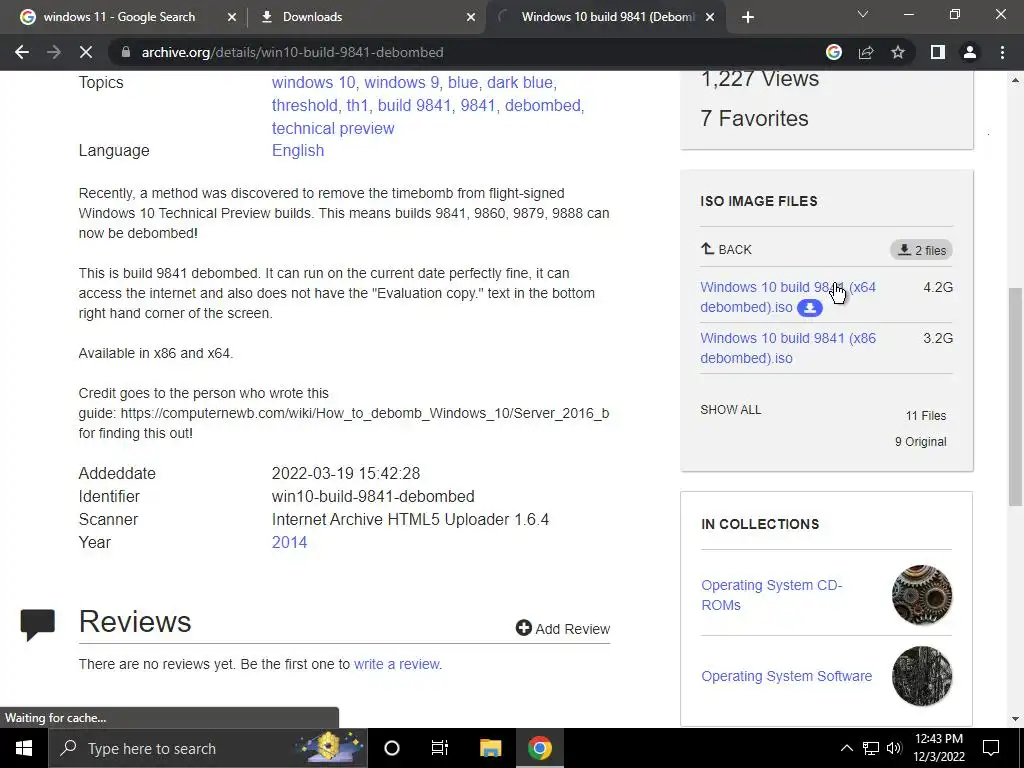Open the windows 10 topic link

click(x=313, y=82)
